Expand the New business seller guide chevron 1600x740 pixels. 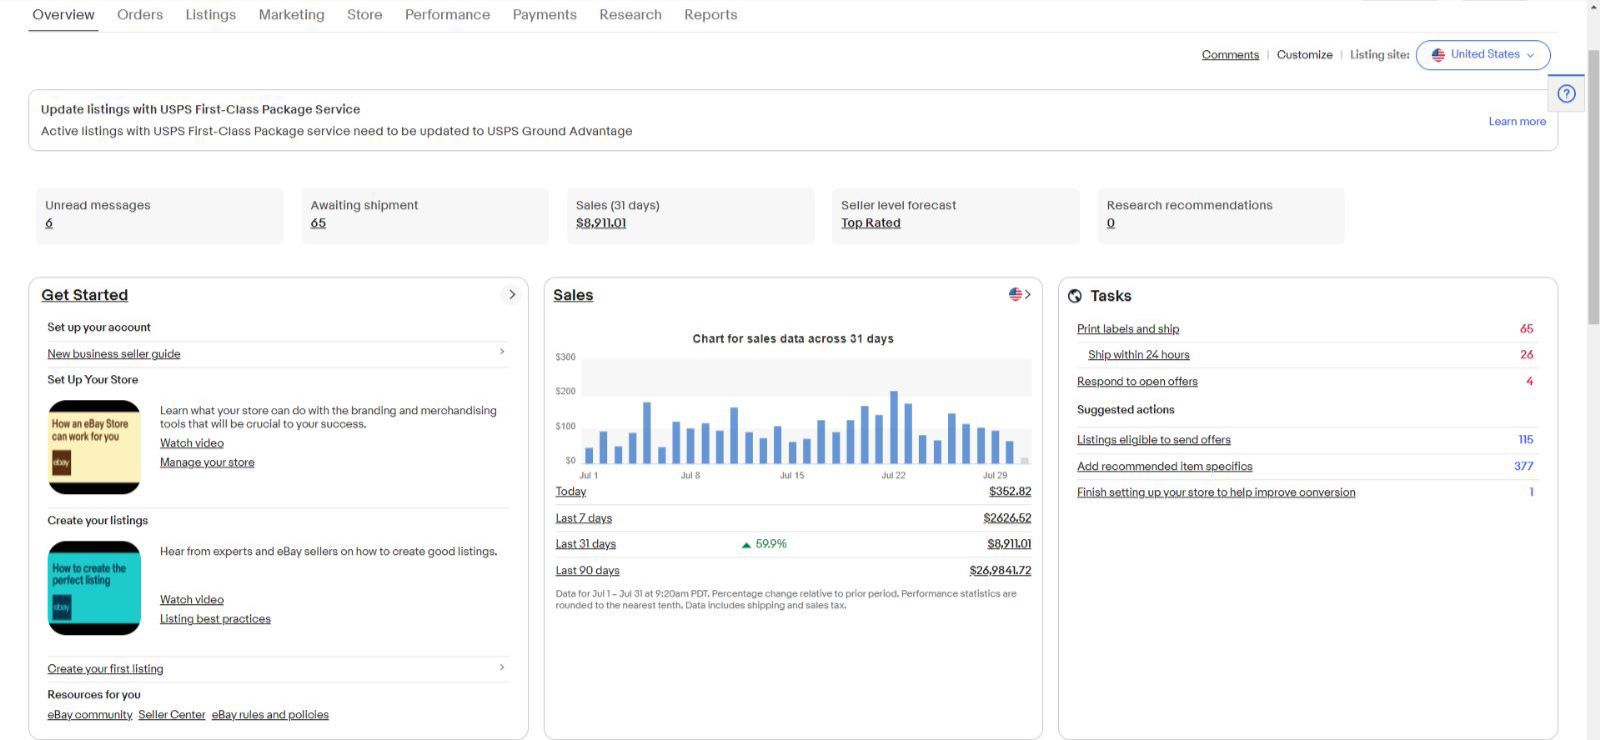tap(502, 352)
